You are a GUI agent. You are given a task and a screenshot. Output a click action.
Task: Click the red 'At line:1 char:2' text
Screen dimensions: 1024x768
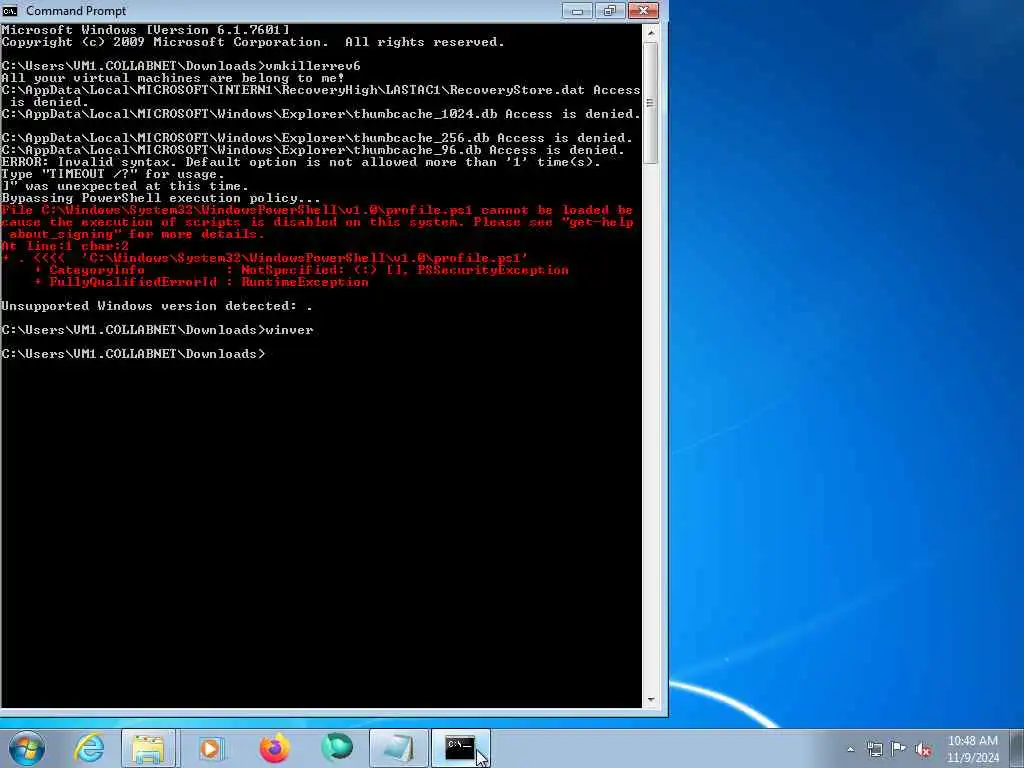(x=65, y=246)
